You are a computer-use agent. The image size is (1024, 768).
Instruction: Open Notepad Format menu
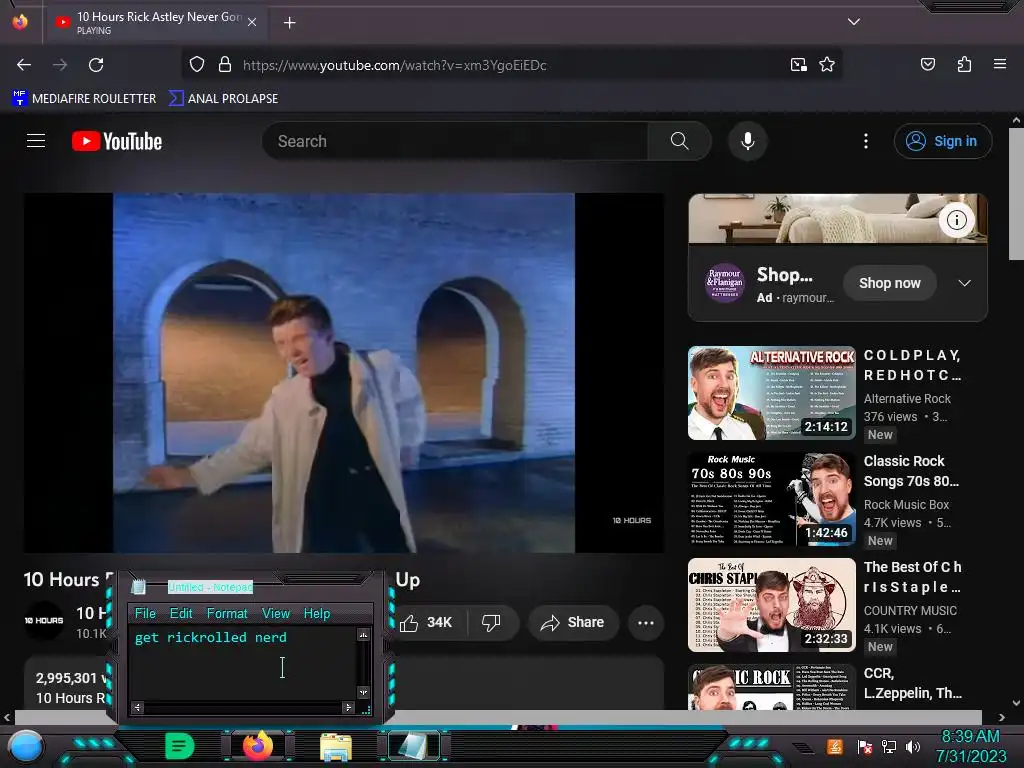click(x=227, y=614)
